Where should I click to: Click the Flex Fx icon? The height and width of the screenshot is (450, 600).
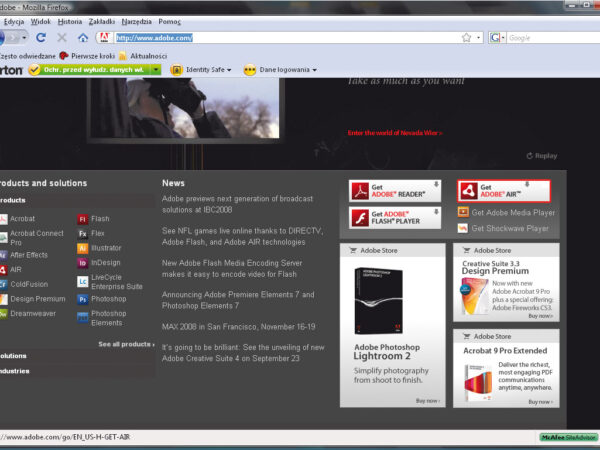pyautogui.click(x=83, y=233)
